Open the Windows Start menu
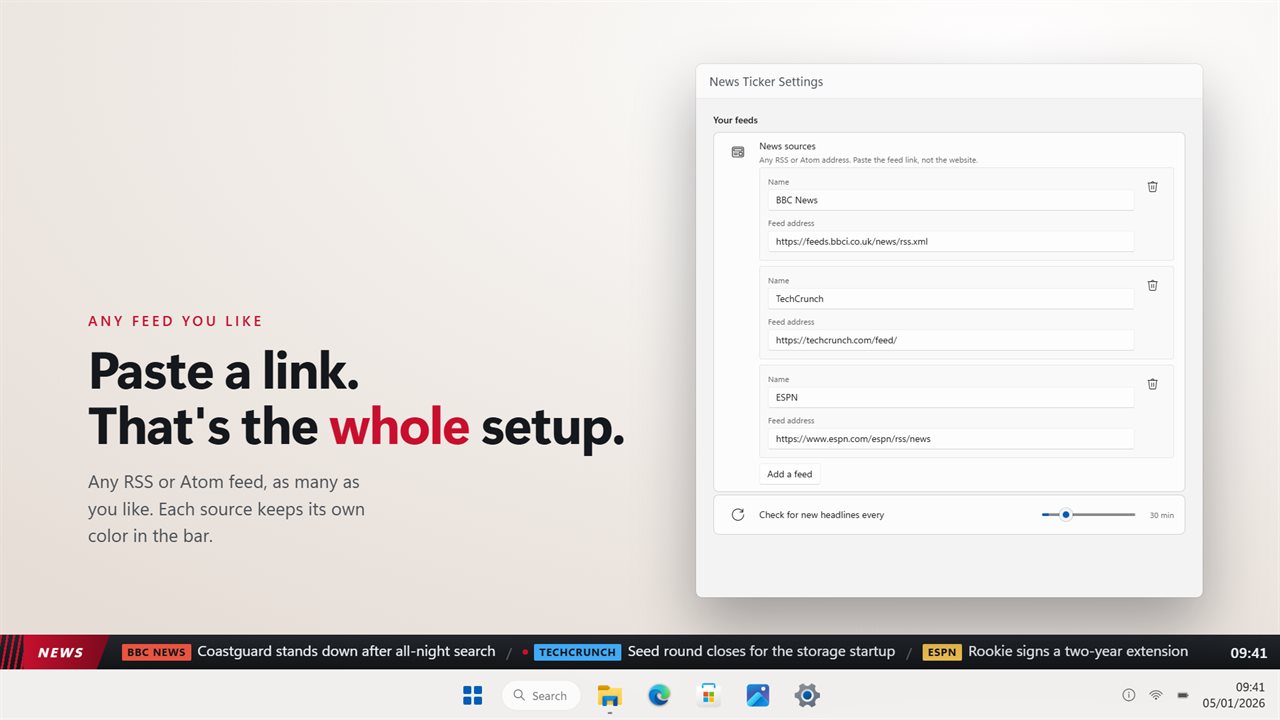The image size is (1280, 720). coord(473,695)
